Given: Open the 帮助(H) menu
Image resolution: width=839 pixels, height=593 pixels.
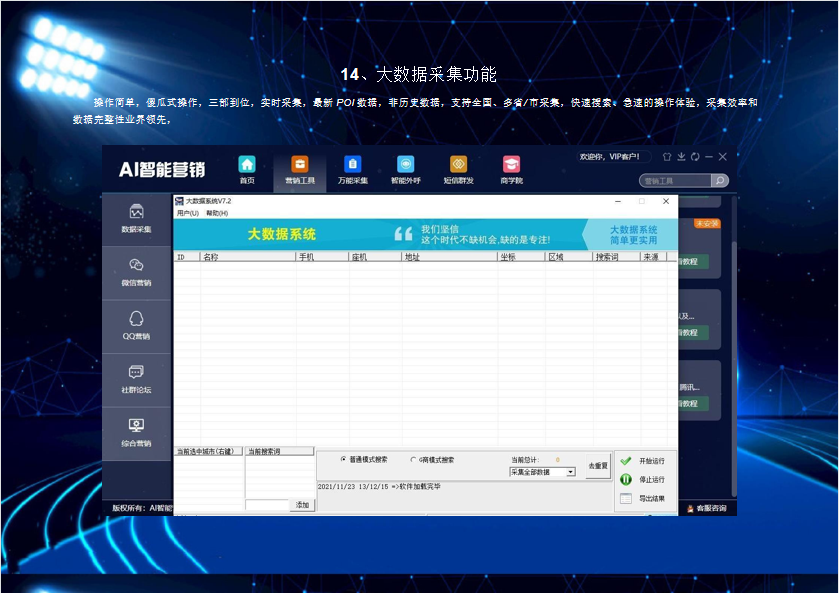Looking at the screenshot, I should point(217,213).
